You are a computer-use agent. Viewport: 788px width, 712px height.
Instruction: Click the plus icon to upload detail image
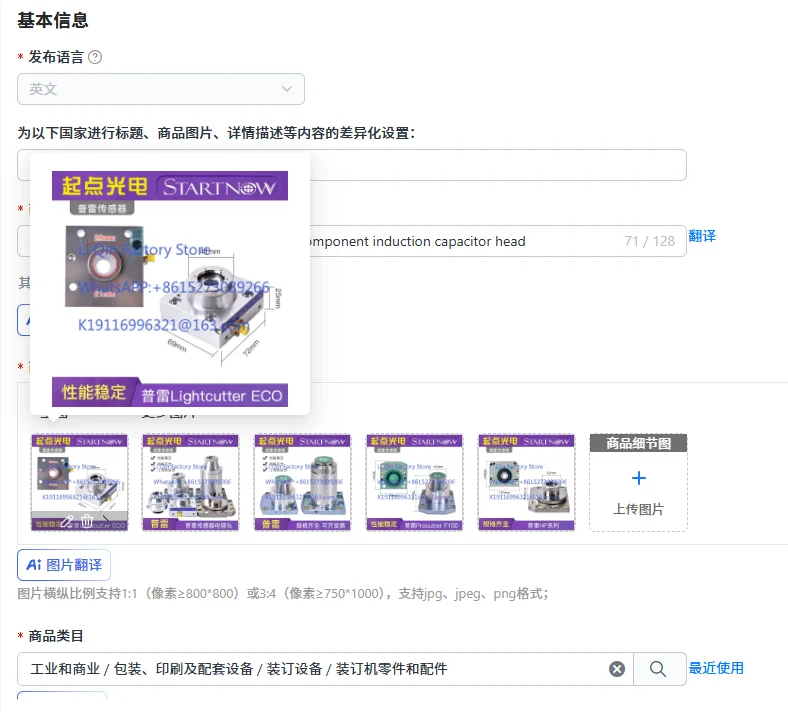[638, 478]
